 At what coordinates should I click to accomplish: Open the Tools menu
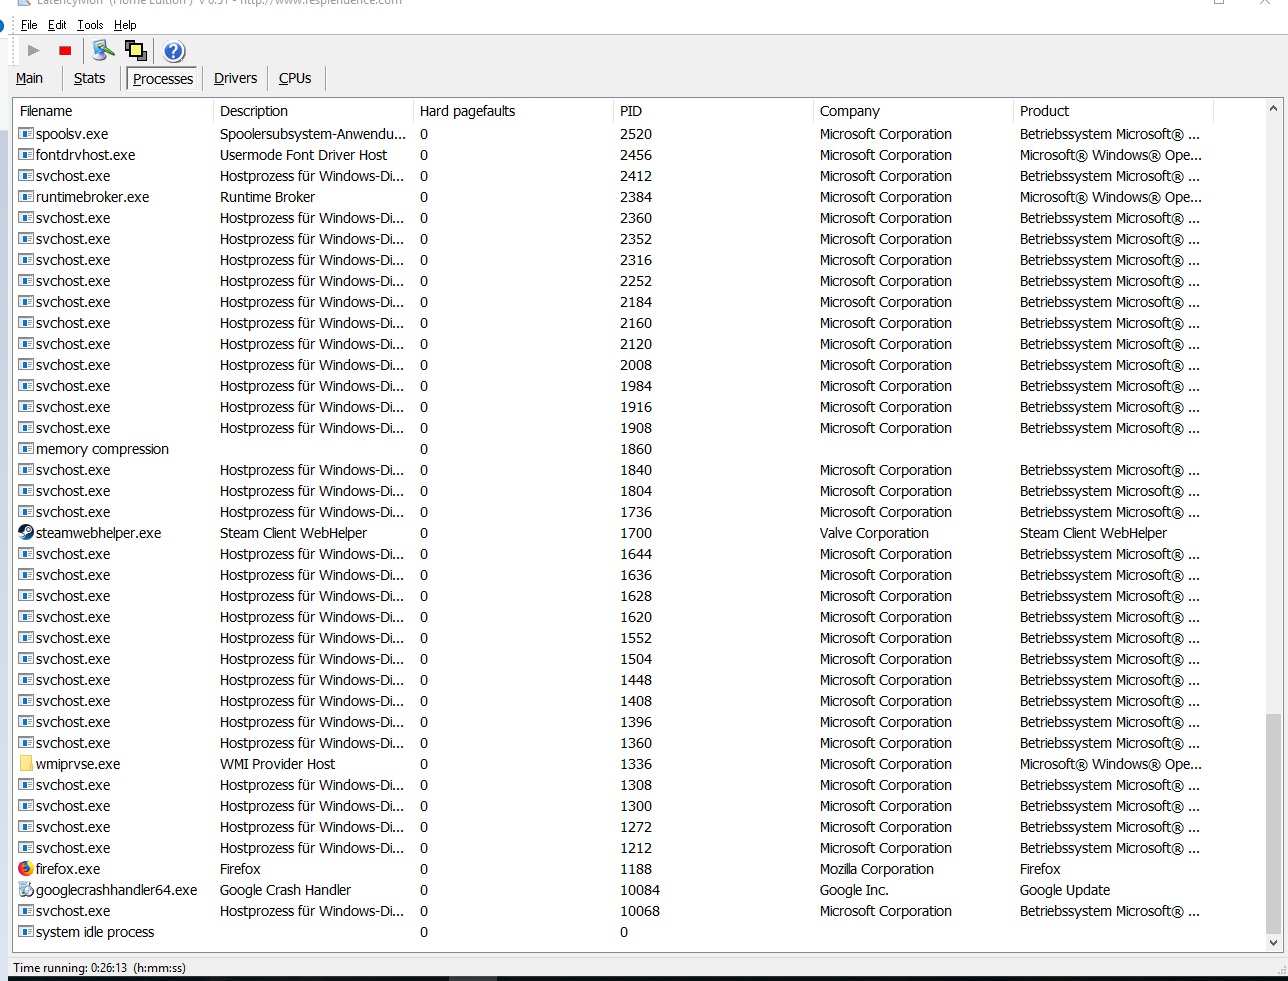point(90,25)
